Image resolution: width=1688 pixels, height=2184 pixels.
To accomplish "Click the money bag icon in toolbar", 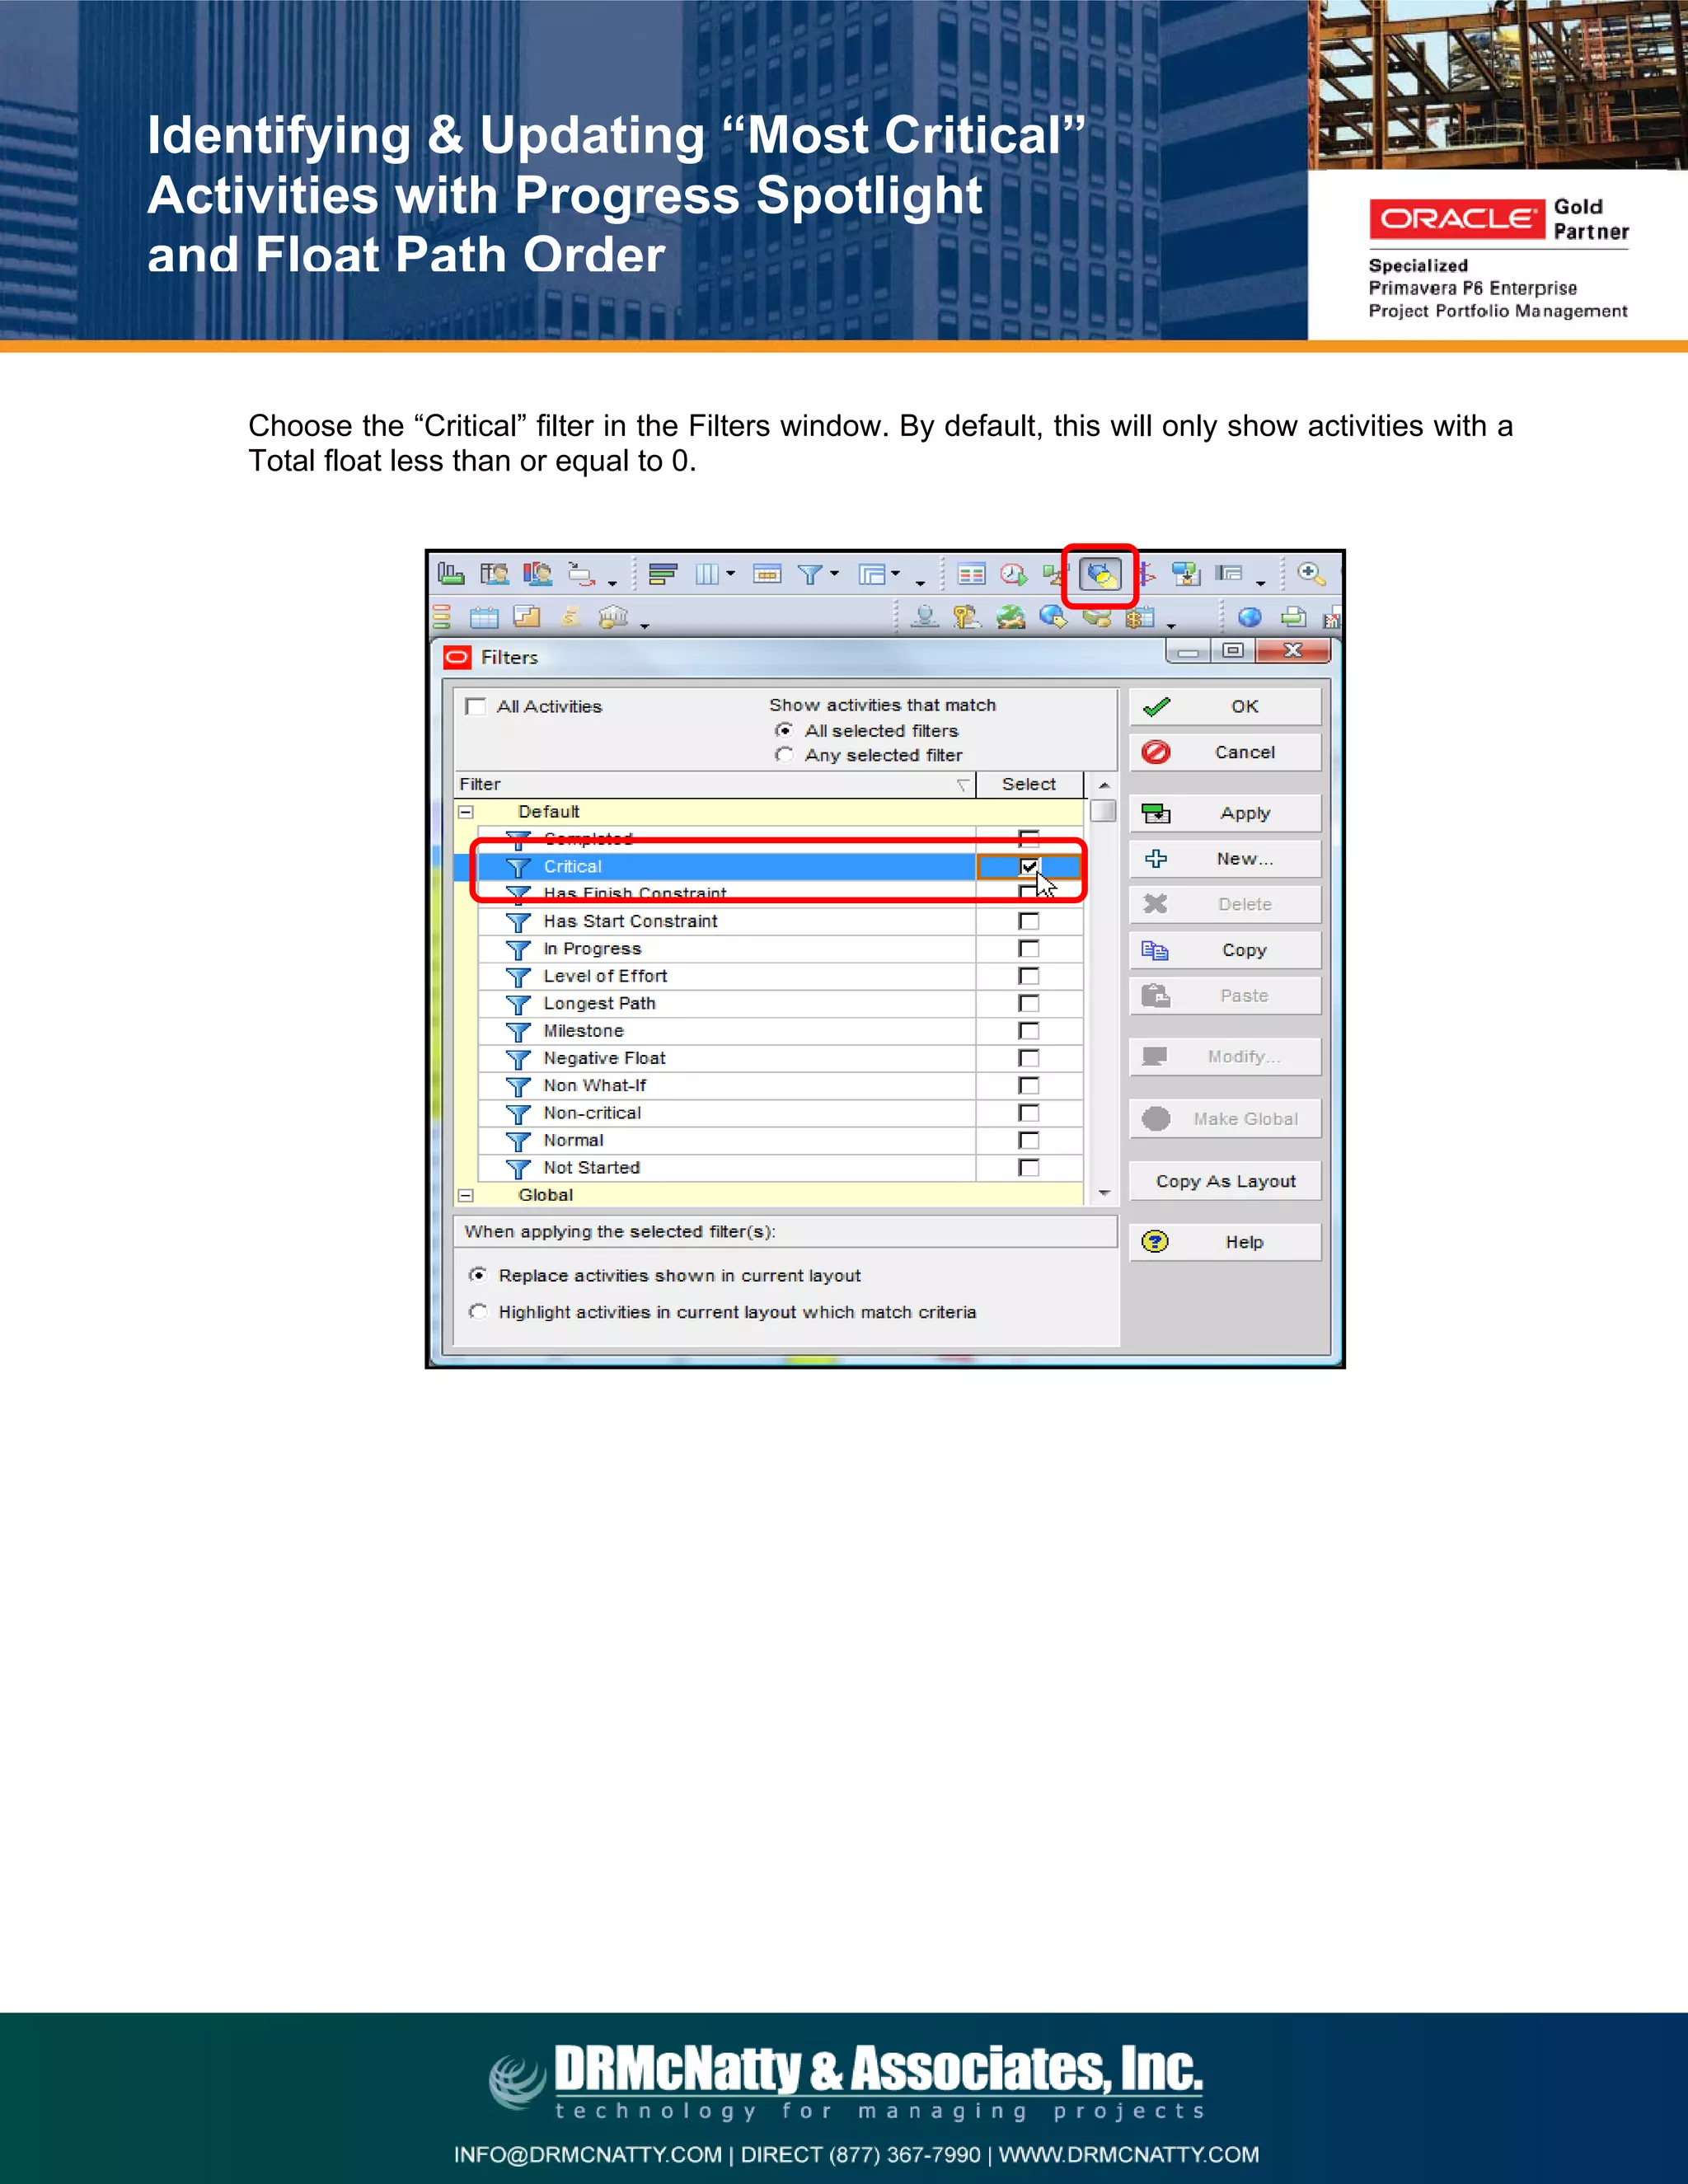I will coord(570,617).
